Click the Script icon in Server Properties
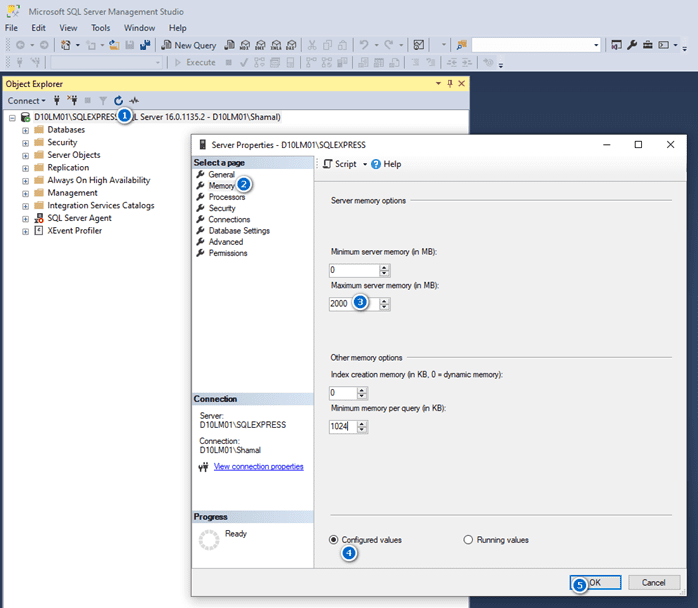The width and height of the screenshot is (698, 608). (x=328, y=164)
